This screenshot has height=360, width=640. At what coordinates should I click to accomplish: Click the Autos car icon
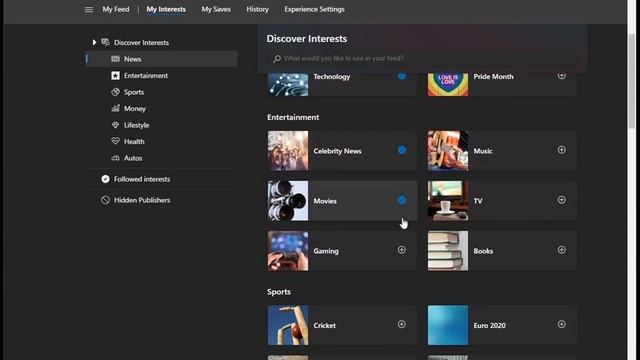pos(116,158)
